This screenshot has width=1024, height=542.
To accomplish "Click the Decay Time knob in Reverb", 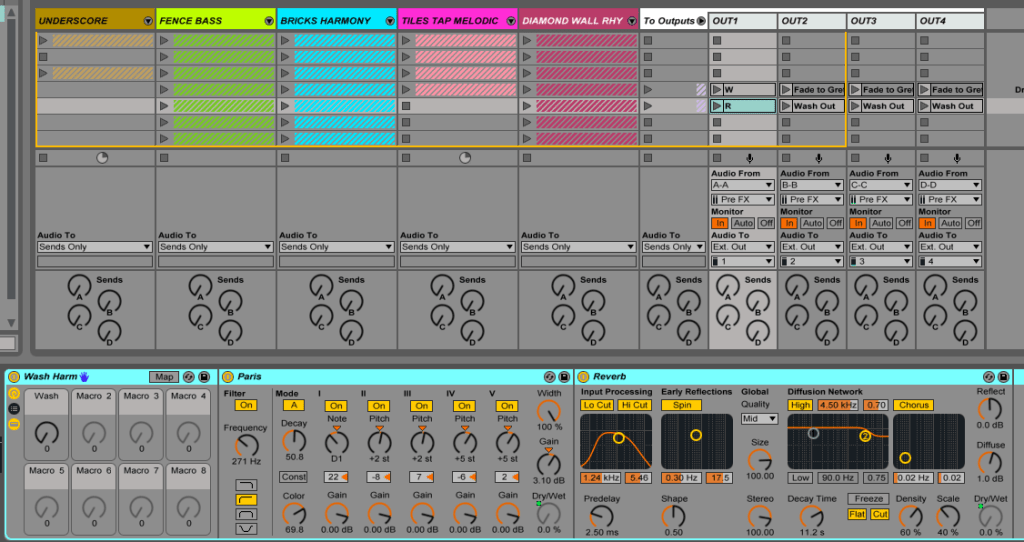I will [x=812, y=517].
